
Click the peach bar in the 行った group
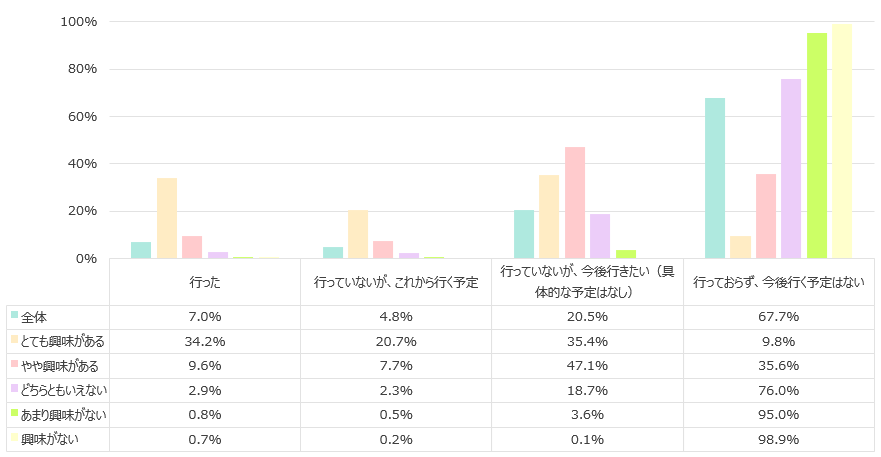[x=167, y=218]
